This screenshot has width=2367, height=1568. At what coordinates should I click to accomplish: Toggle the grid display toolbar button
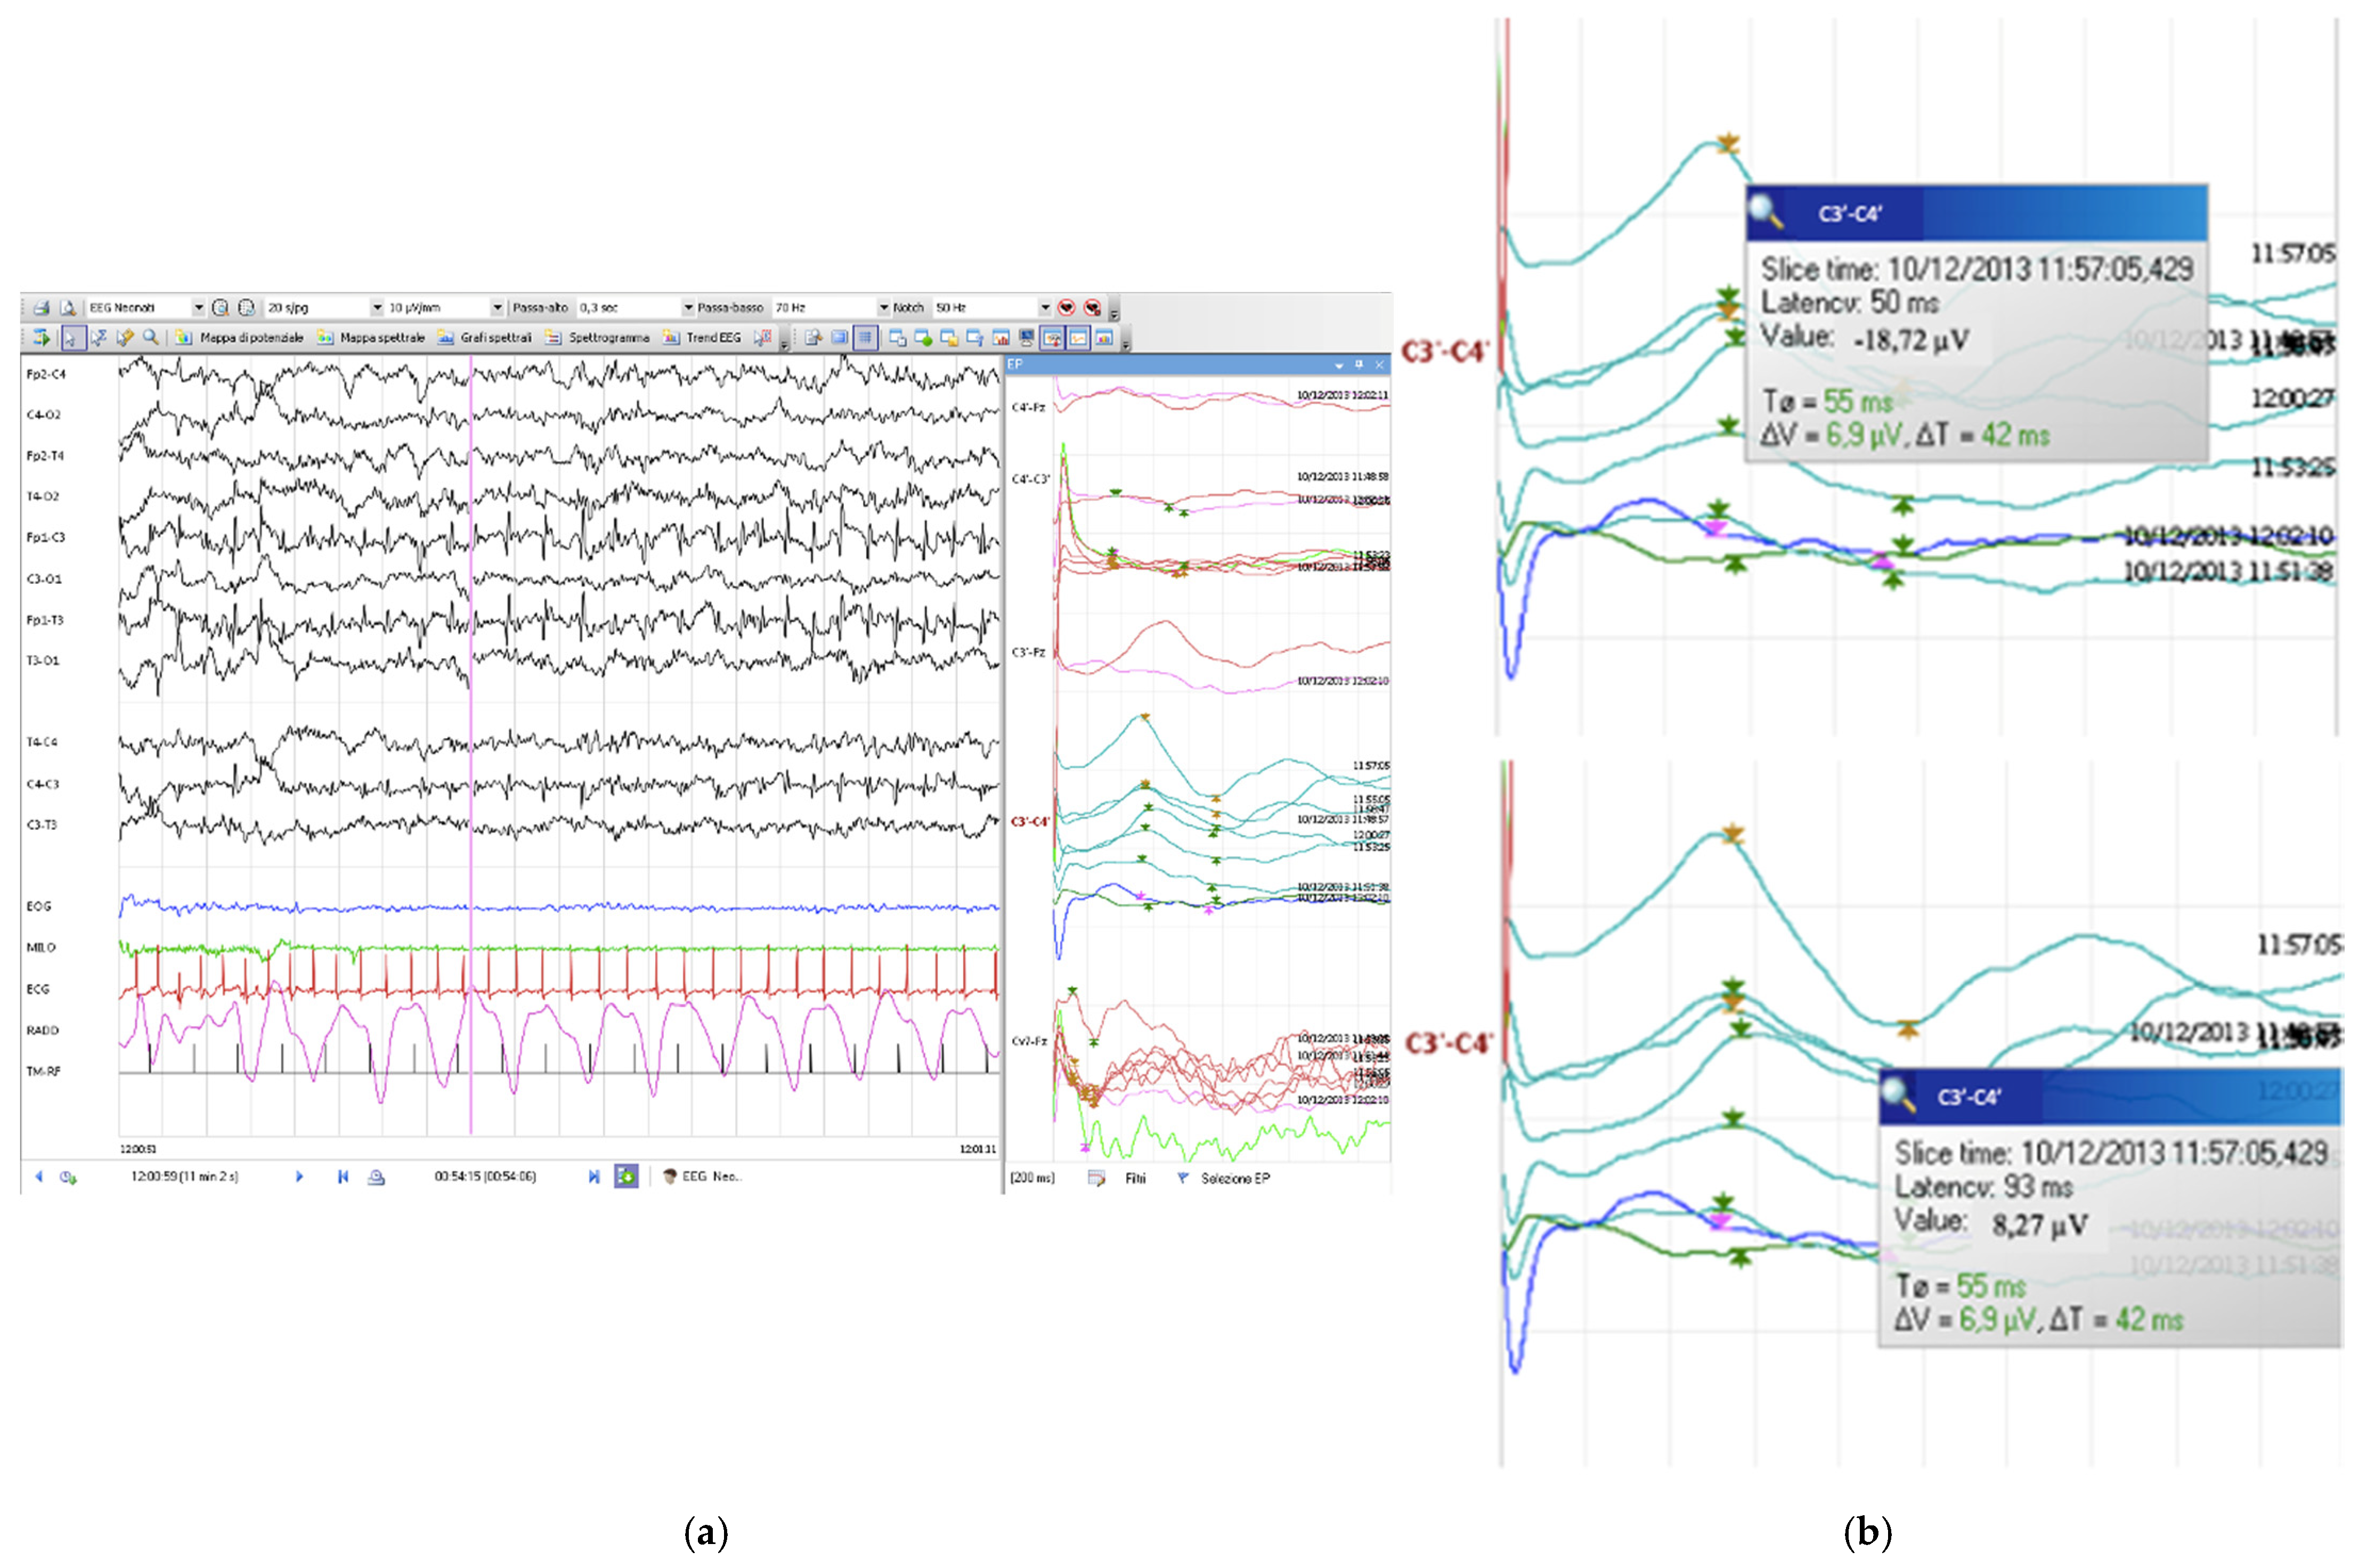tap(866, 338)
